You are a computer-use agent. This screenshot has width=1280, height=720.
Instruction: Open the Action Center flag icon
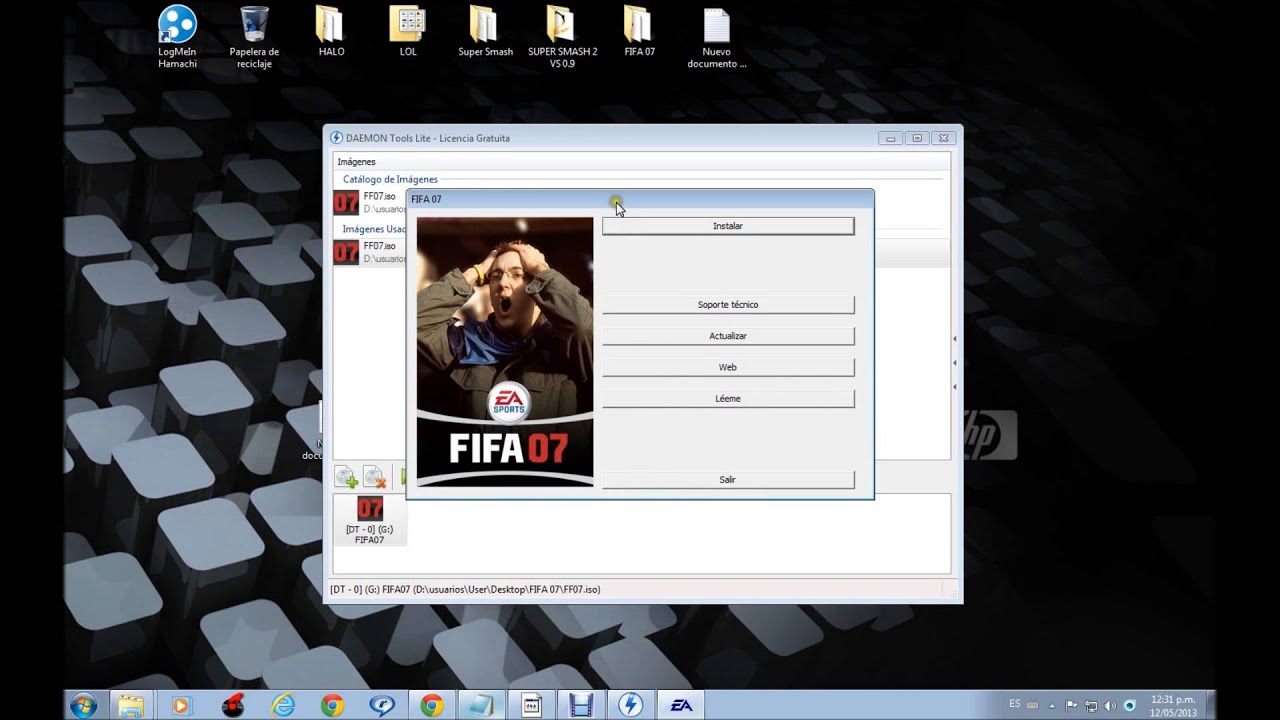pyautogui.click(x=1072, y=705)
